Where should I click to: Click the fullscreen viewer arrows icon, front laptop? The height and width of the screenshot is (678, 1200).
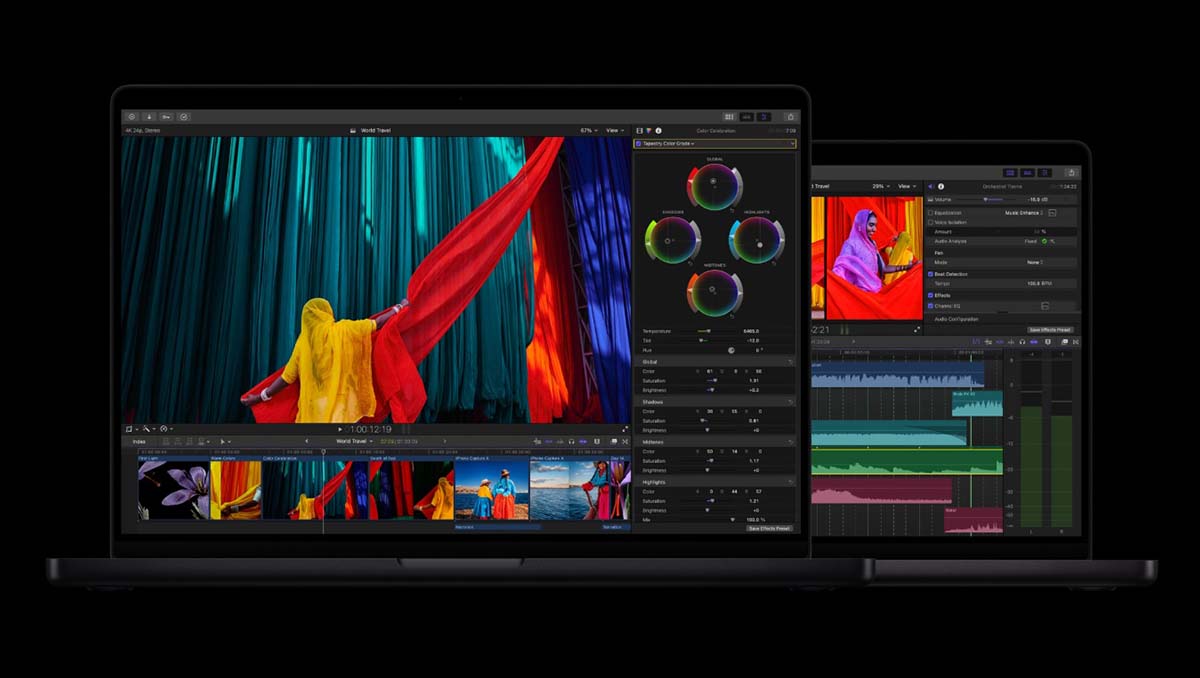625,429
